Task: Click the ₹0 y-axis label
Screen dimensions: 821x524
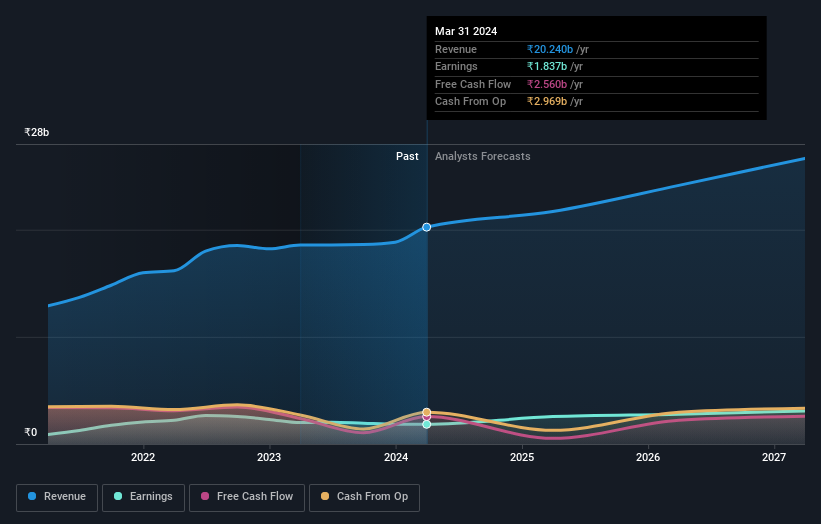Action: [31, 432]
